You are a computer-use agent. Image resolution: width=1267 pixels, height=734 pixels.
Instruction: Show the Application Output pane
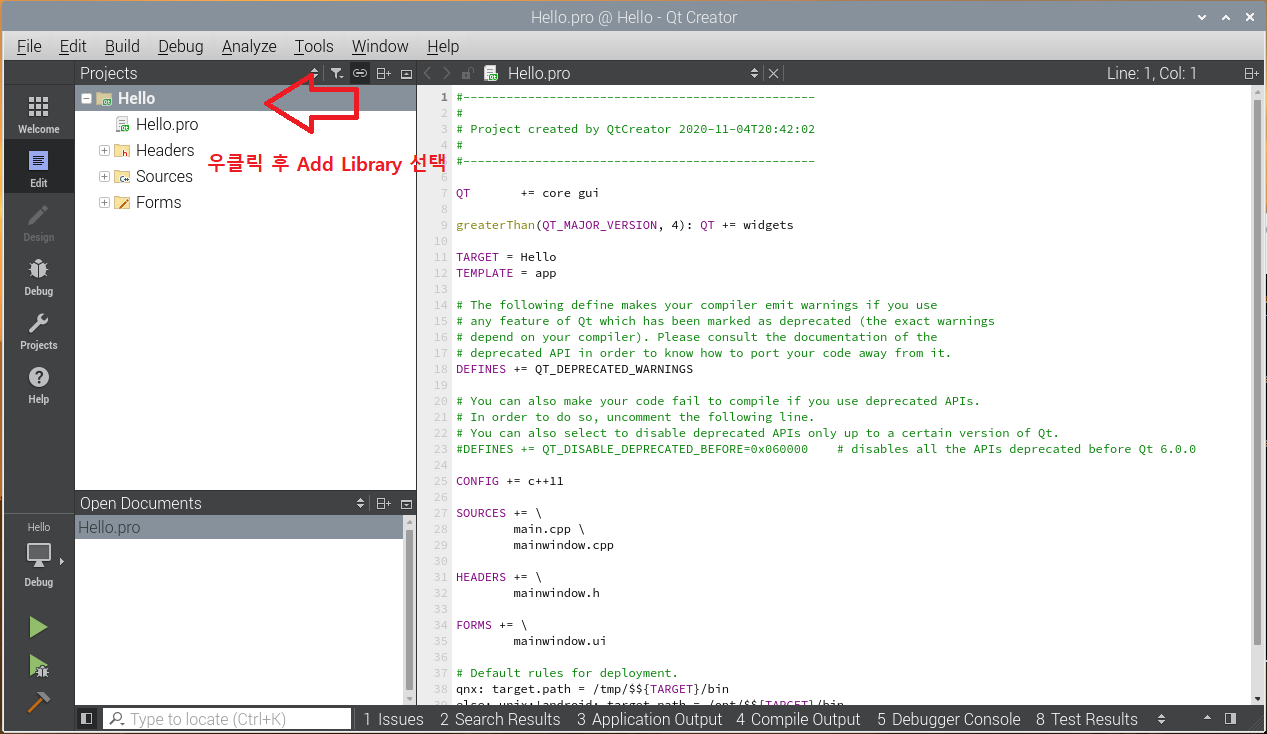coord(649,719)
